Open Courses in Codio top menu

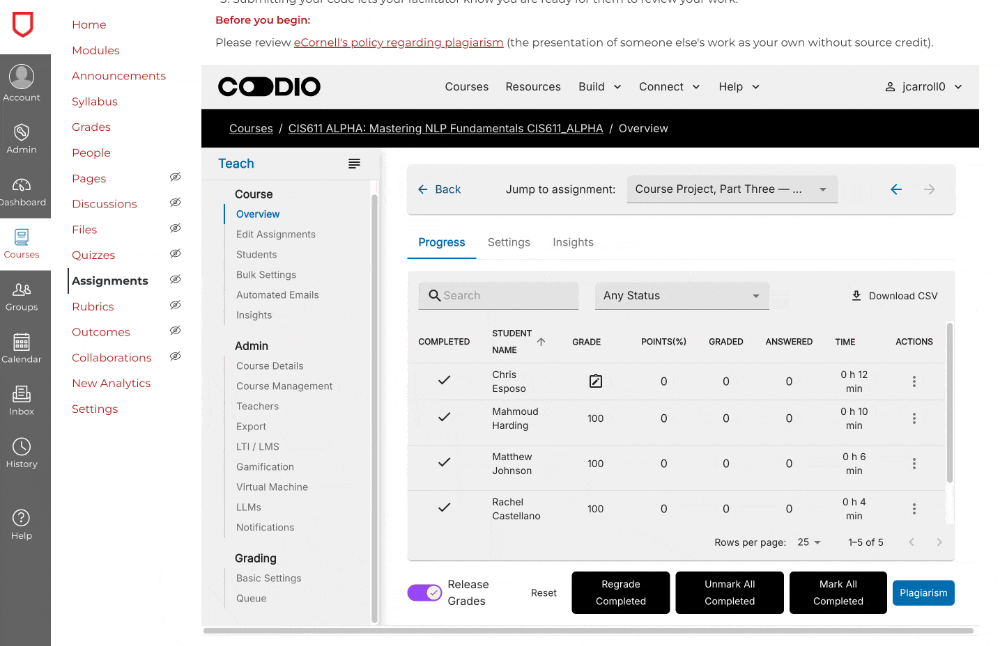[467, 87]
